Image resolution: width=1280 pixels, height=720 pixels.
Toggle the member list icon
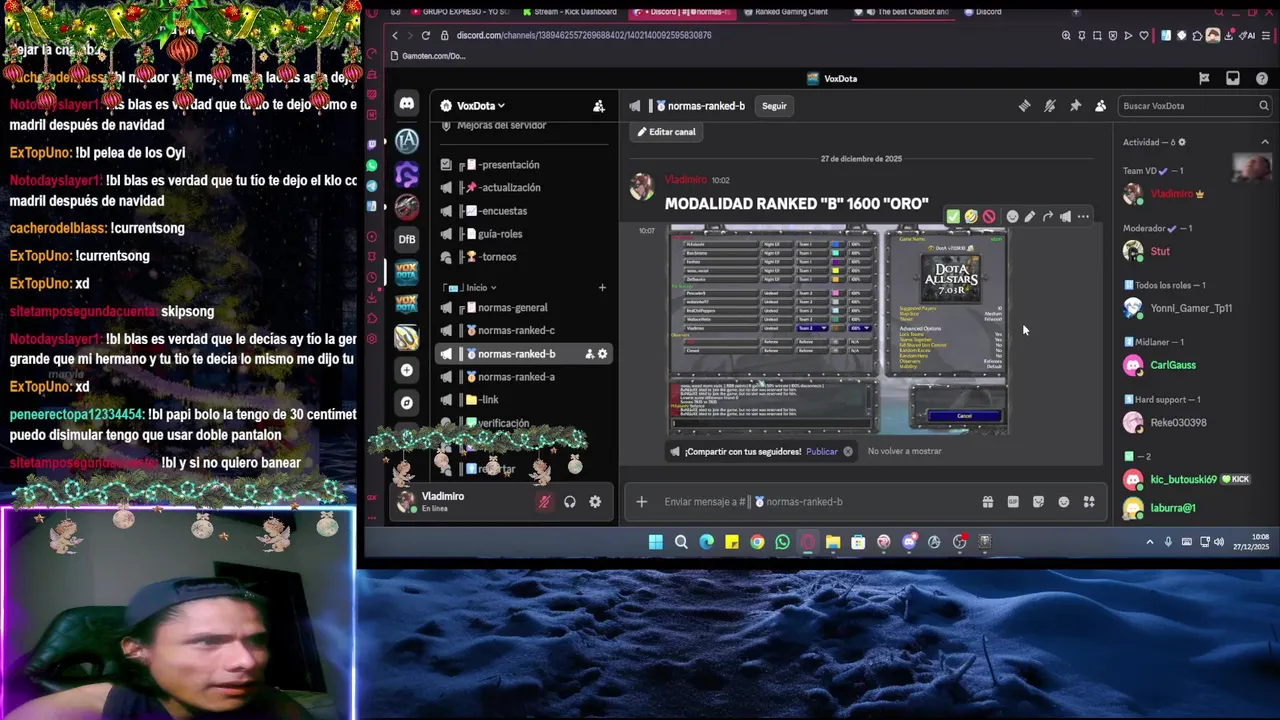[x=1100, y=106]
